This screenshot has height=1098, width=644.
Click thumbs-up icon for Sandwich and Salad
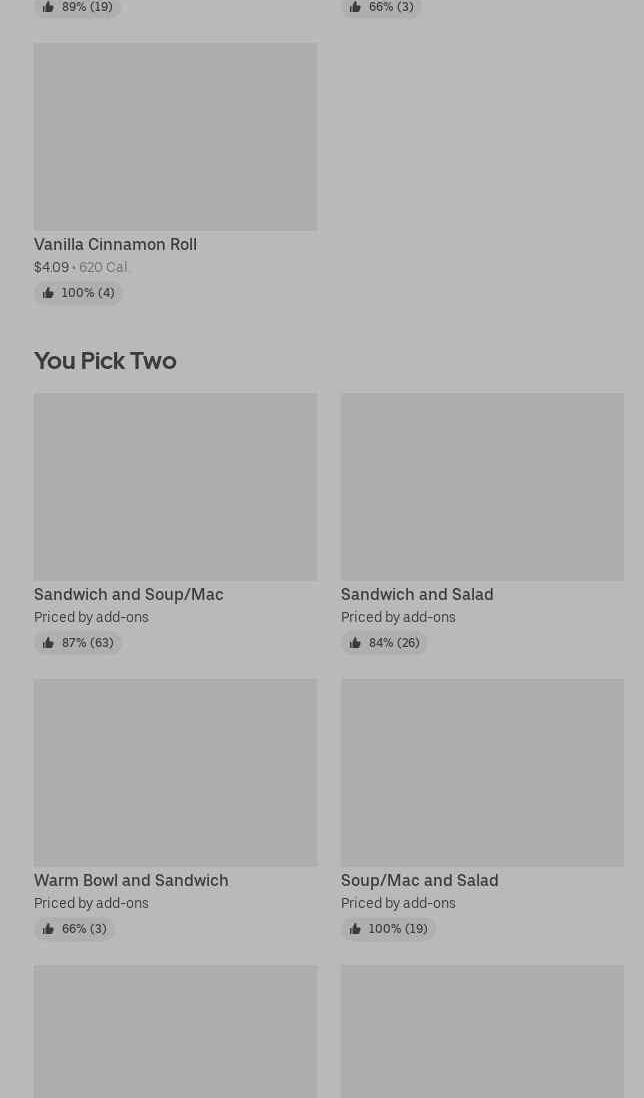(355, 643)
